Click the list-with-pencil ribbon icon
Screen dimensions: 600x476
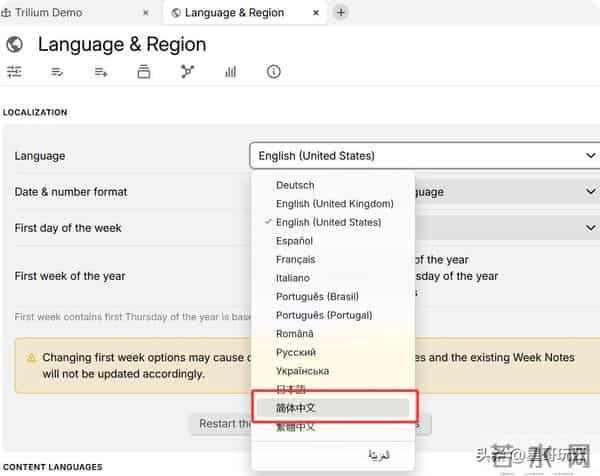tap(57, 72)
